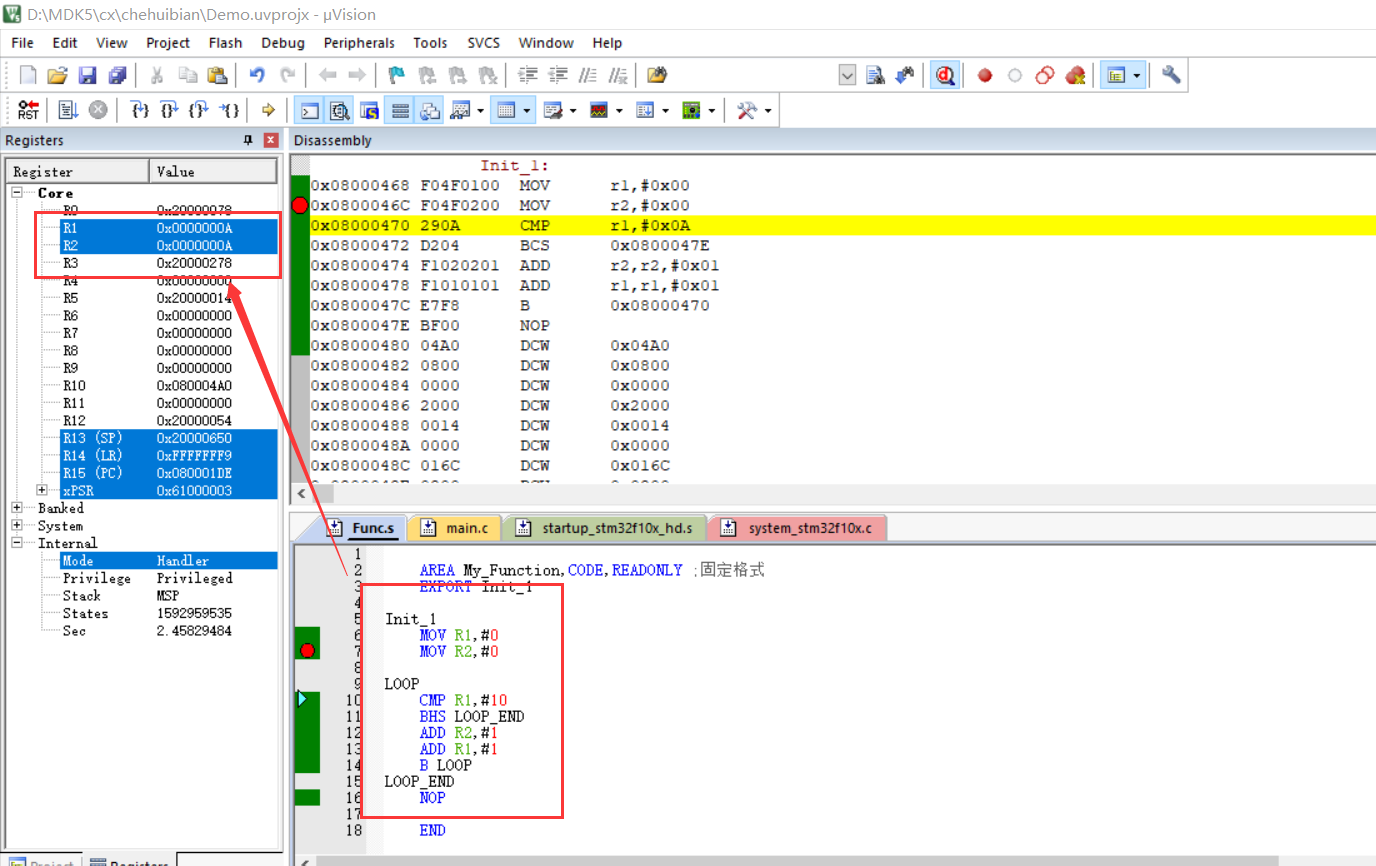Click disassembly line with BCS instruction
This screenshot has height=866, width=1376.
coord(842,245)
